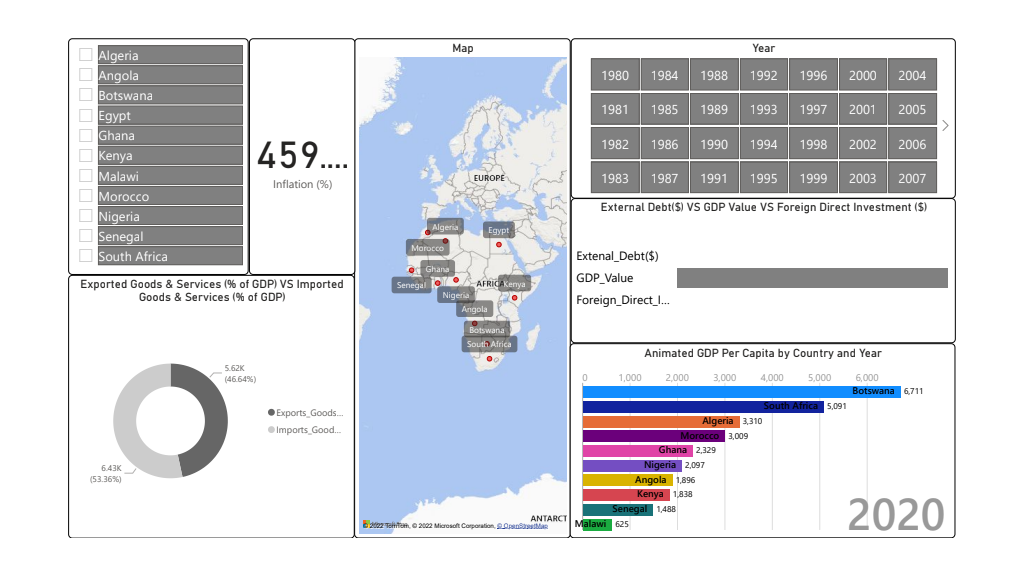Select the Botswana bar in GDP chart
This screenshot has height=576, width=1024.
pos(741,391)
